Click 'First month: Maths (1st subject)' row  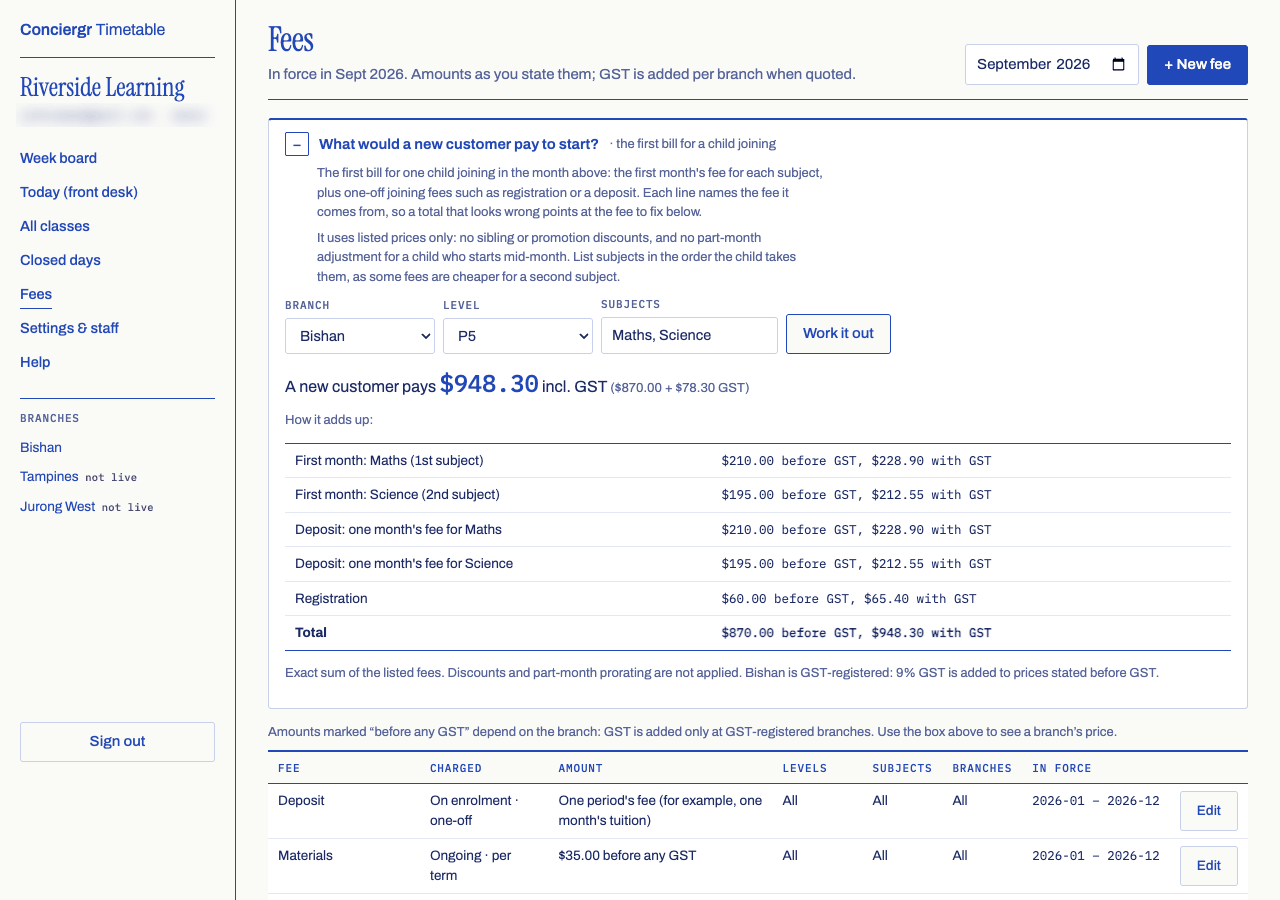tap(758, 461)
